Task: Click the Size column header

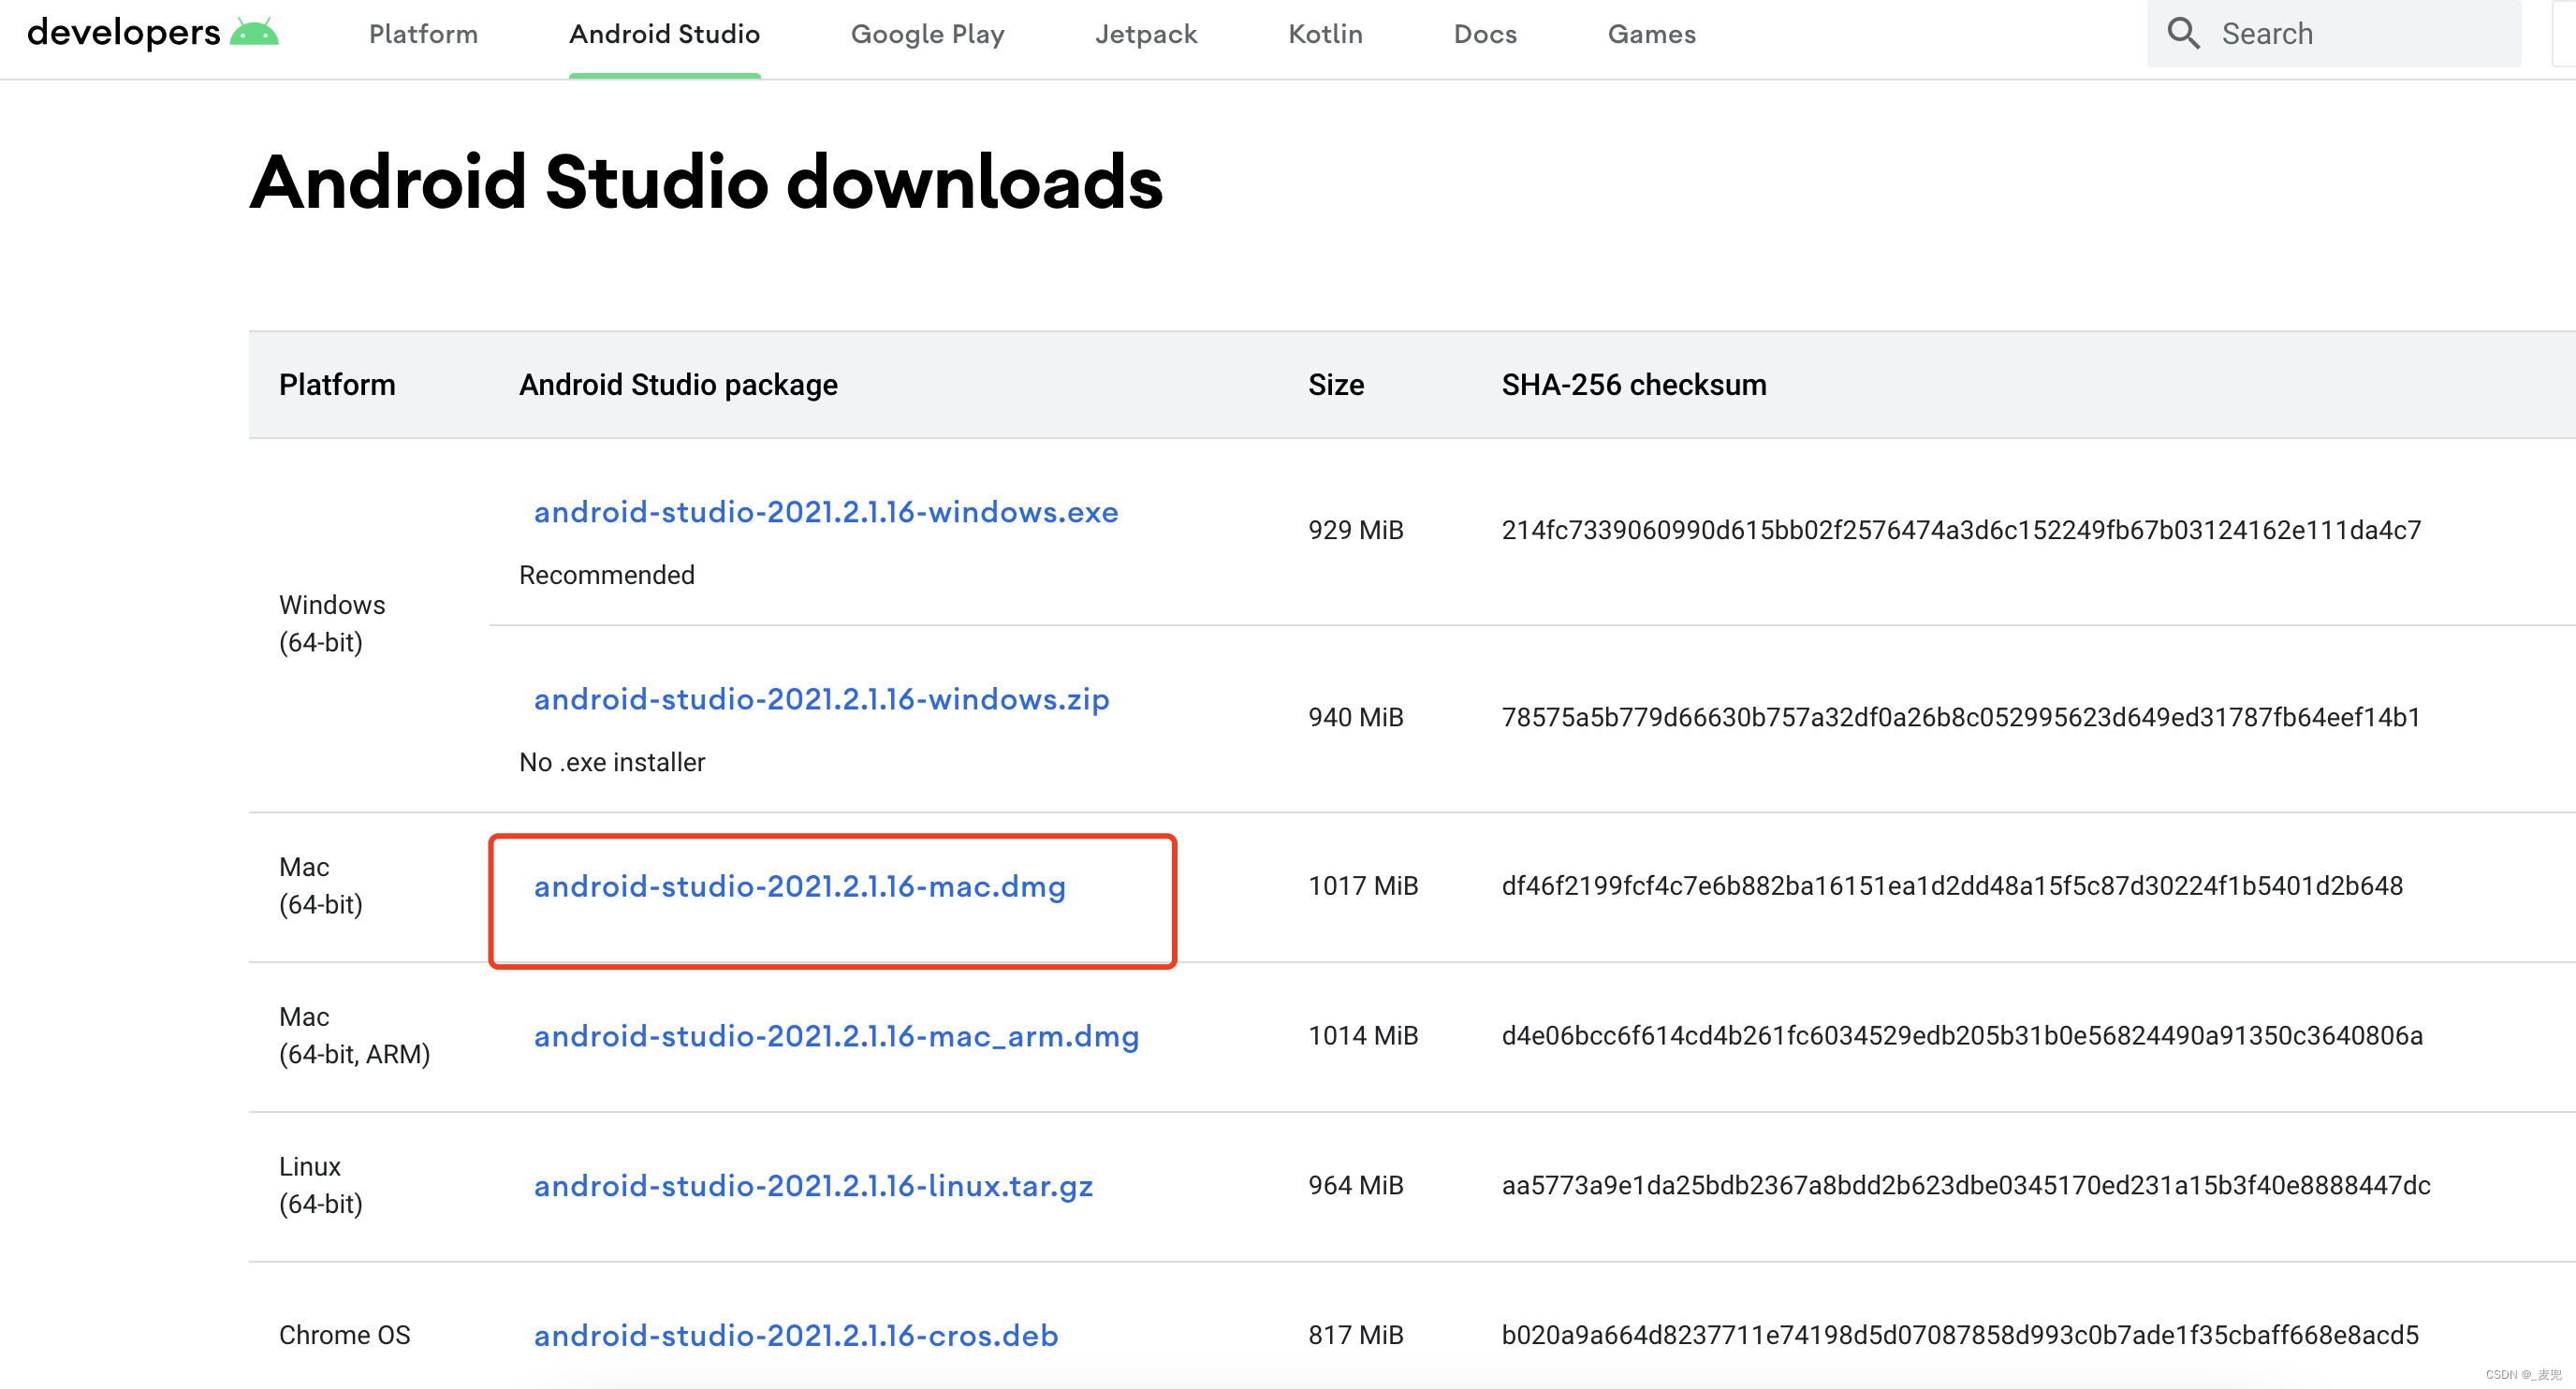Action: (x=1336, y=384)
